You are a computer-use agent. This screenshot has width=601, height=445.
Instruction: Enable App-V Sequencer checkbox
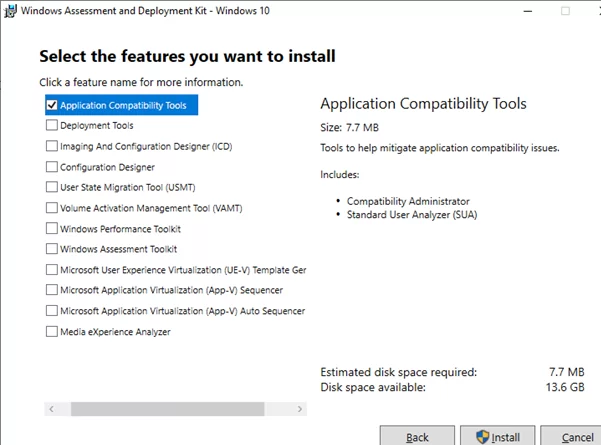click(52, 290)
